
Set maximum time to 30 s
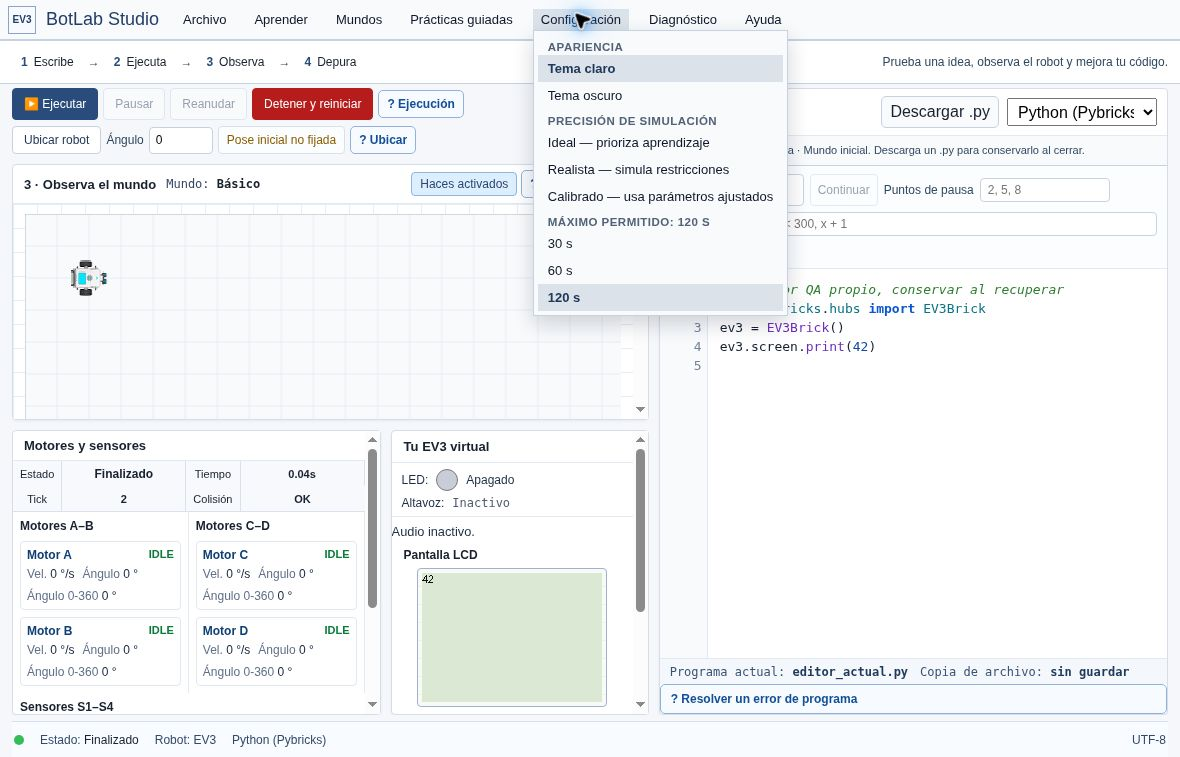[660, 244]
